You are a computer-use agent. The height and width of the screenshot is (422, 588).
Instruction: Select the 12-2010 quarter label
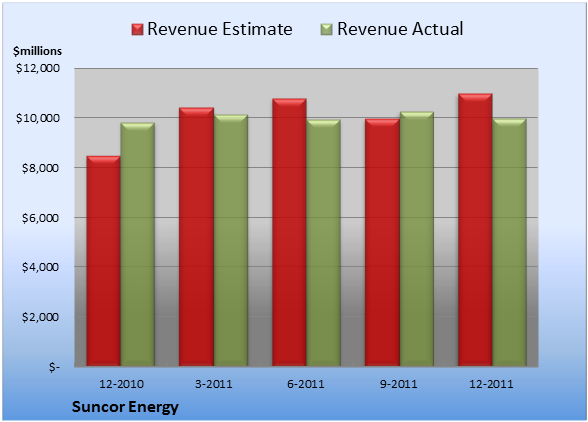[121, 384]
